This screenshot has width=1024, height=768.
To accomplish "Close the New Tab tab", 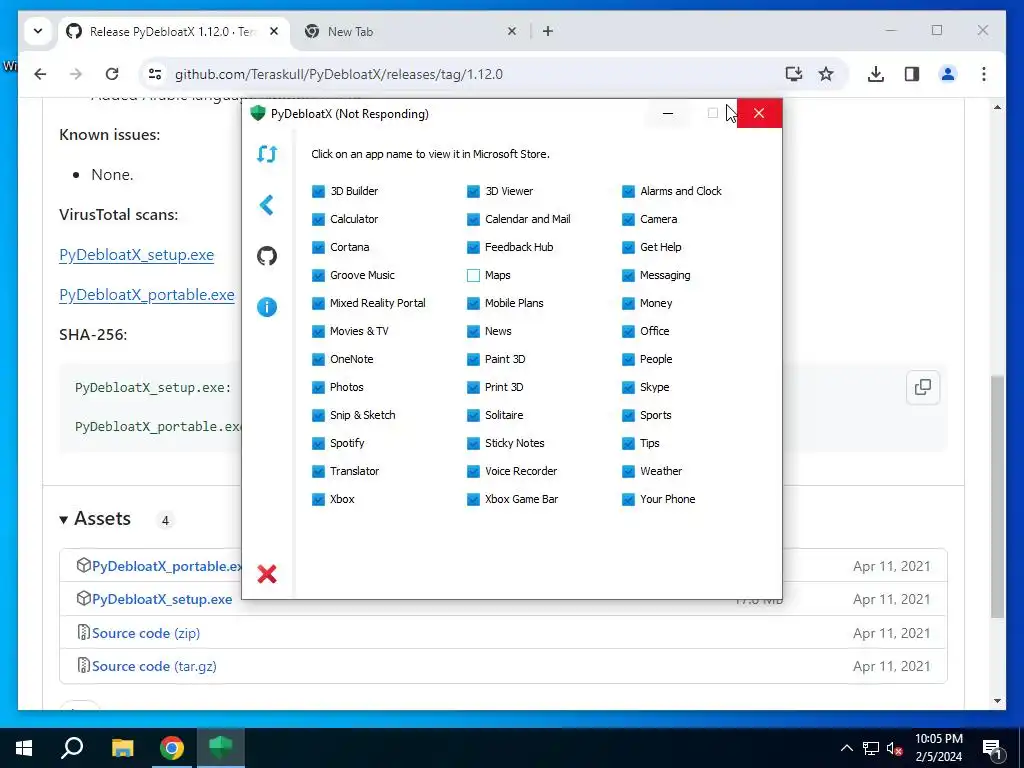I will coord(512,31).
